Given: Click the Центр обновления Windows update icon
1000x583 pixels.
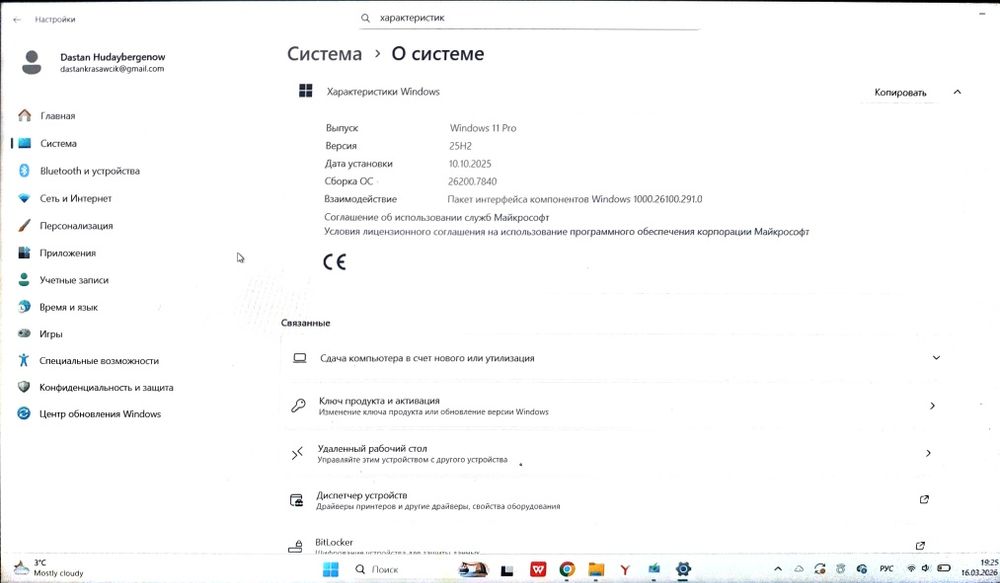Looking at the screenshot, I should pyautogui.click(x=24, y=413).
